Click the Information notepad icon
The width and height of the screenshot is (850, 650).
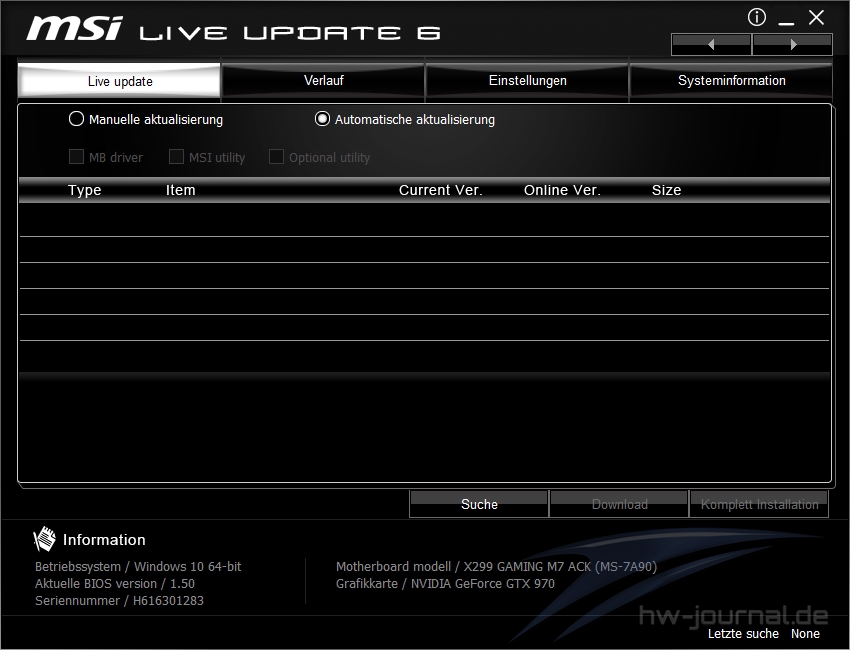(44, 539)
